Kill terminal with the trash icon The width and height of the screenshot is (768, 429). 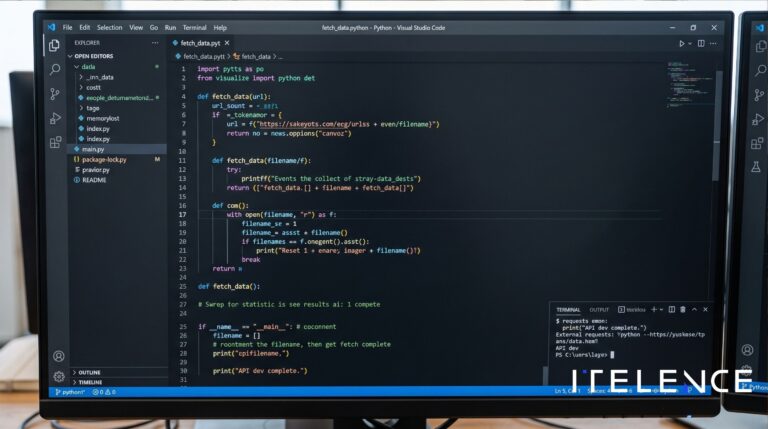(x=683, y=310)
